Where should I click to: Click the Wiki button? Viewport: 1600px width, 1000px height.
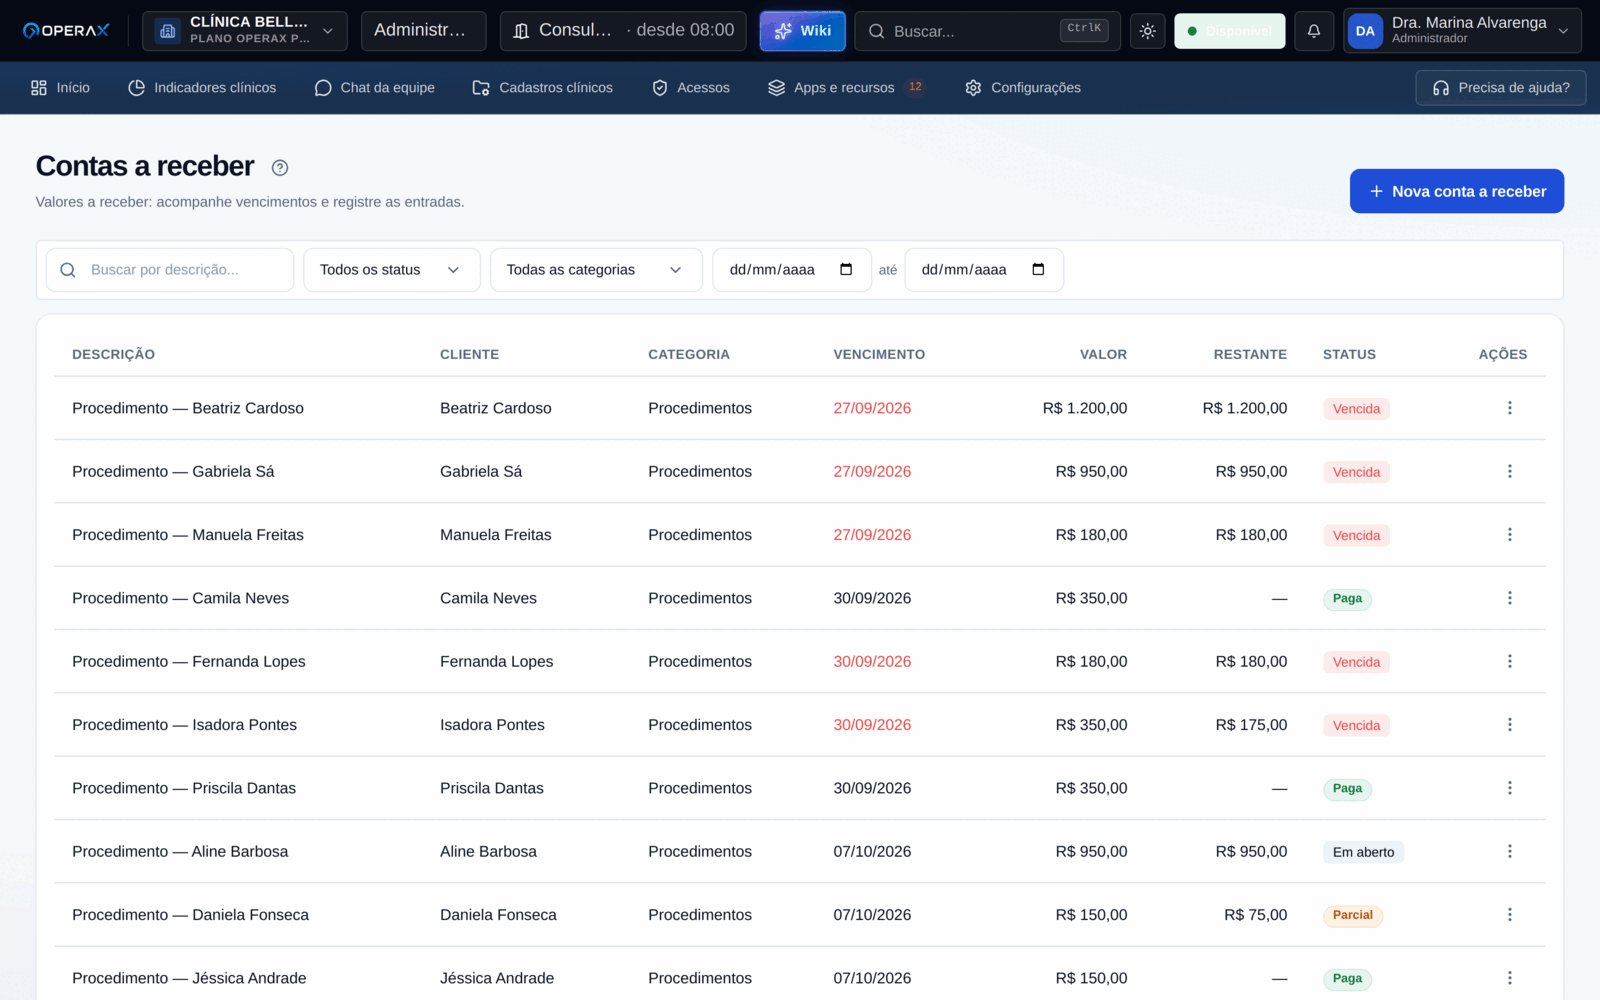pos(803,31)
